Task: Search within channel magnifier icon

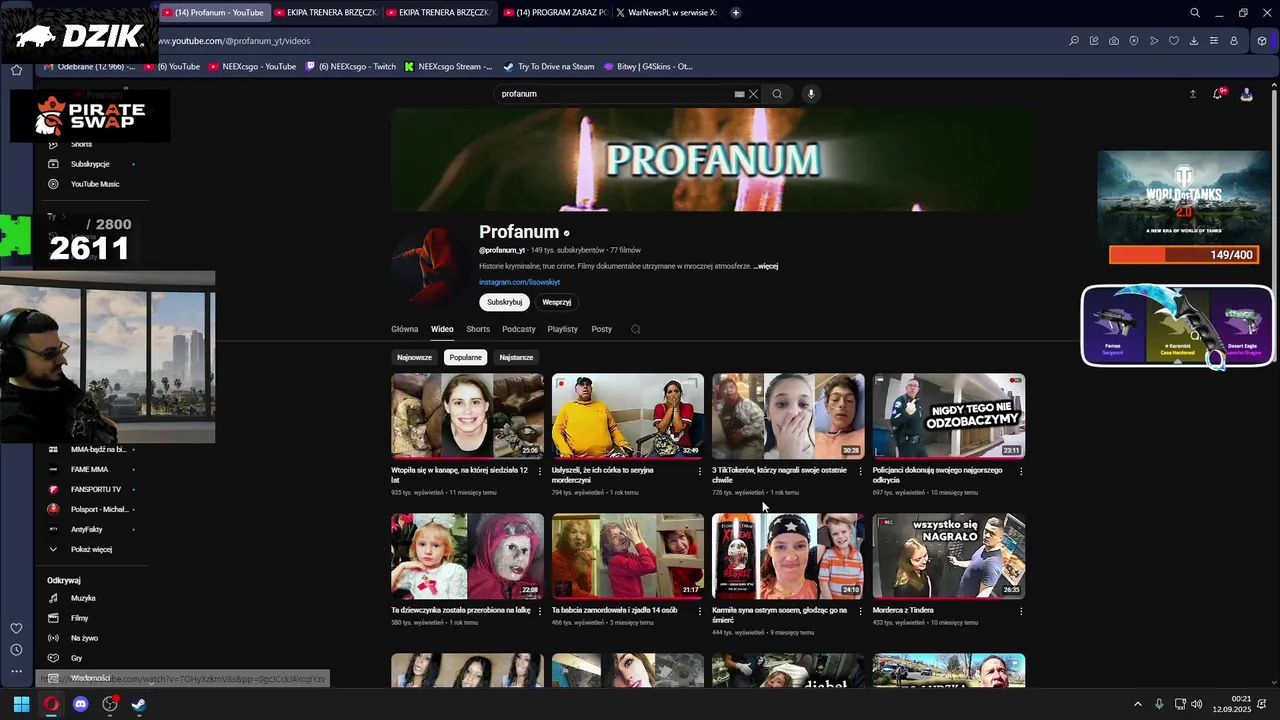Action: point(635,329)
